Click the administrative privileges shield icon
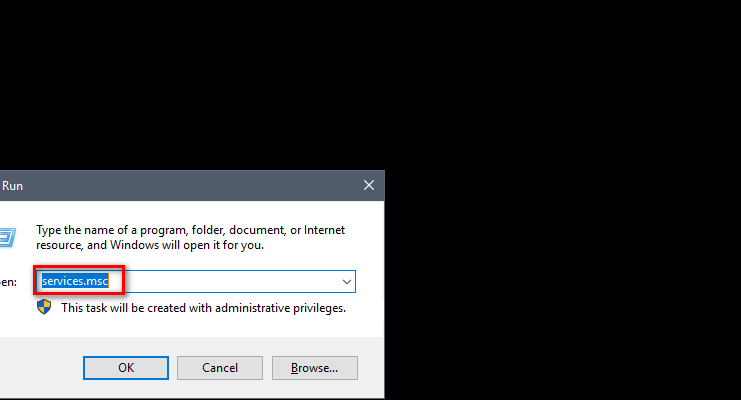Image resolution: width=741 pixels, height=400 pixels. click(x=44, y=307)
